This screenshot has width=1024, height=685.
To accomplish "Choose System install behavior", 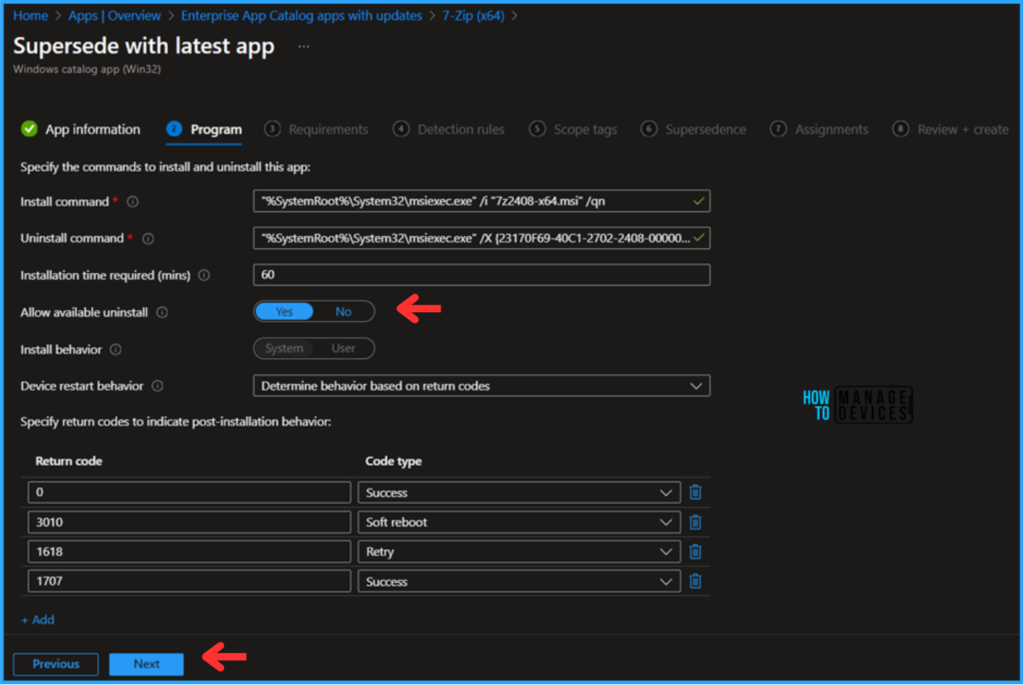I will 284,349.
